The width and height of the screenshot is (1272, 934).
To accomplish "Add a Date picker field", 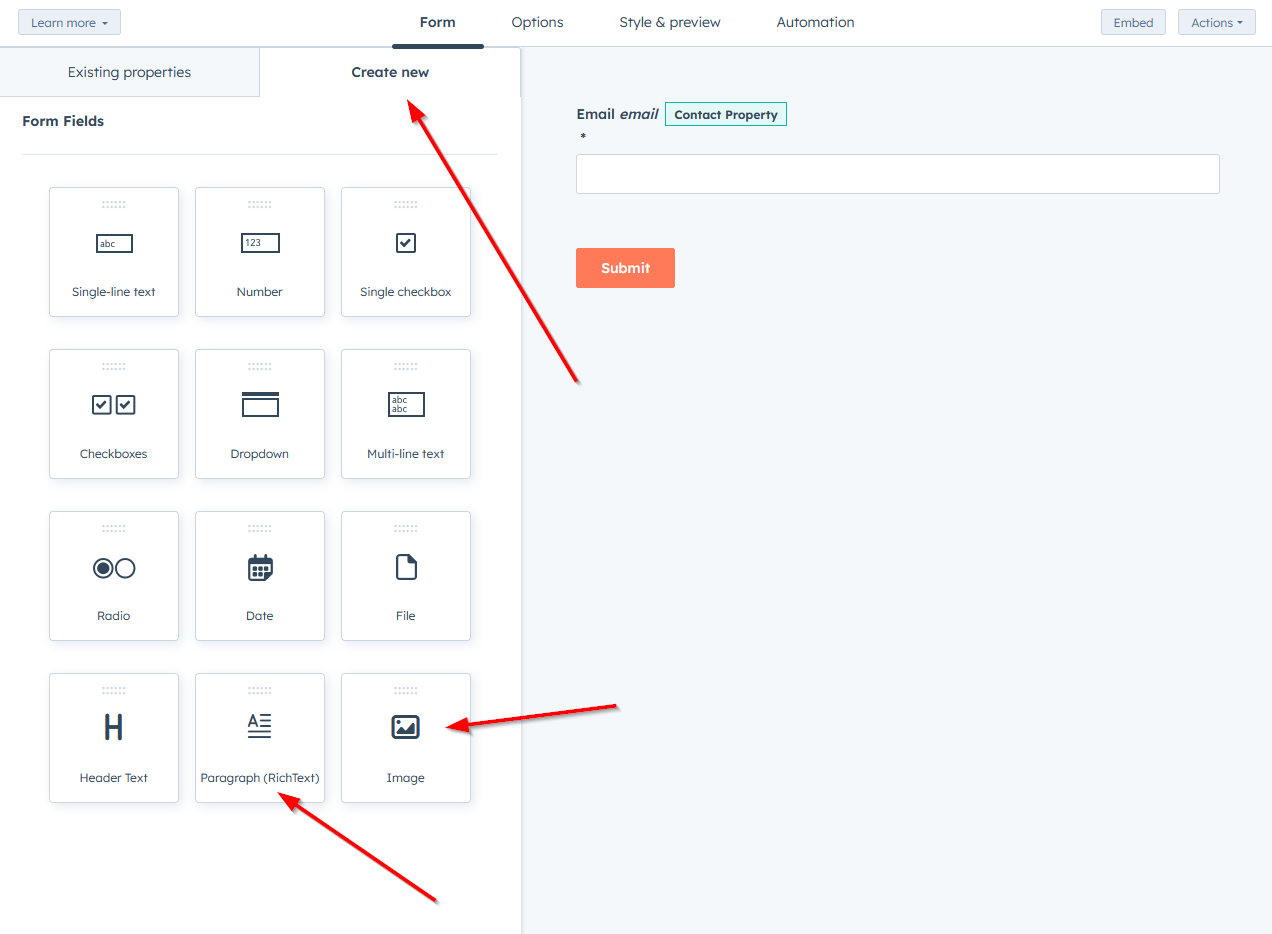I will [x=259, y=575].
